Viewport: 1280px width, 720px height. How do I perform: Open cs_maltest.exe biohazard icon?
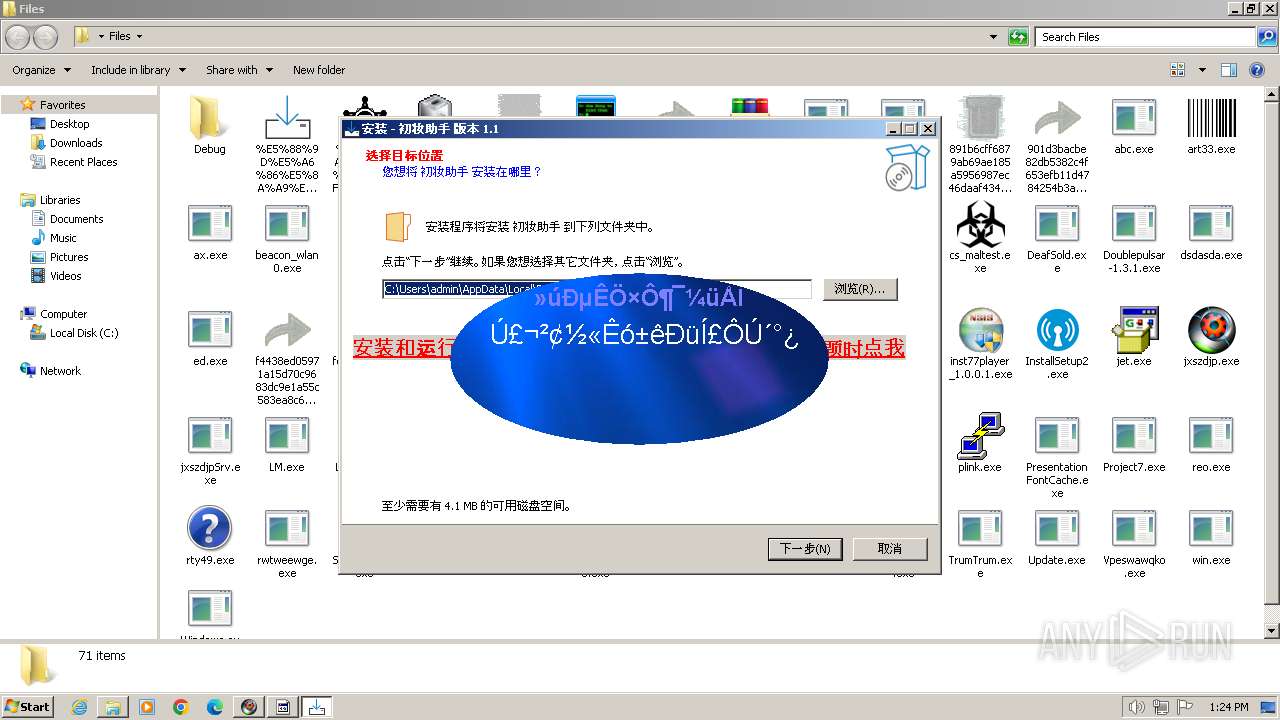981,224
